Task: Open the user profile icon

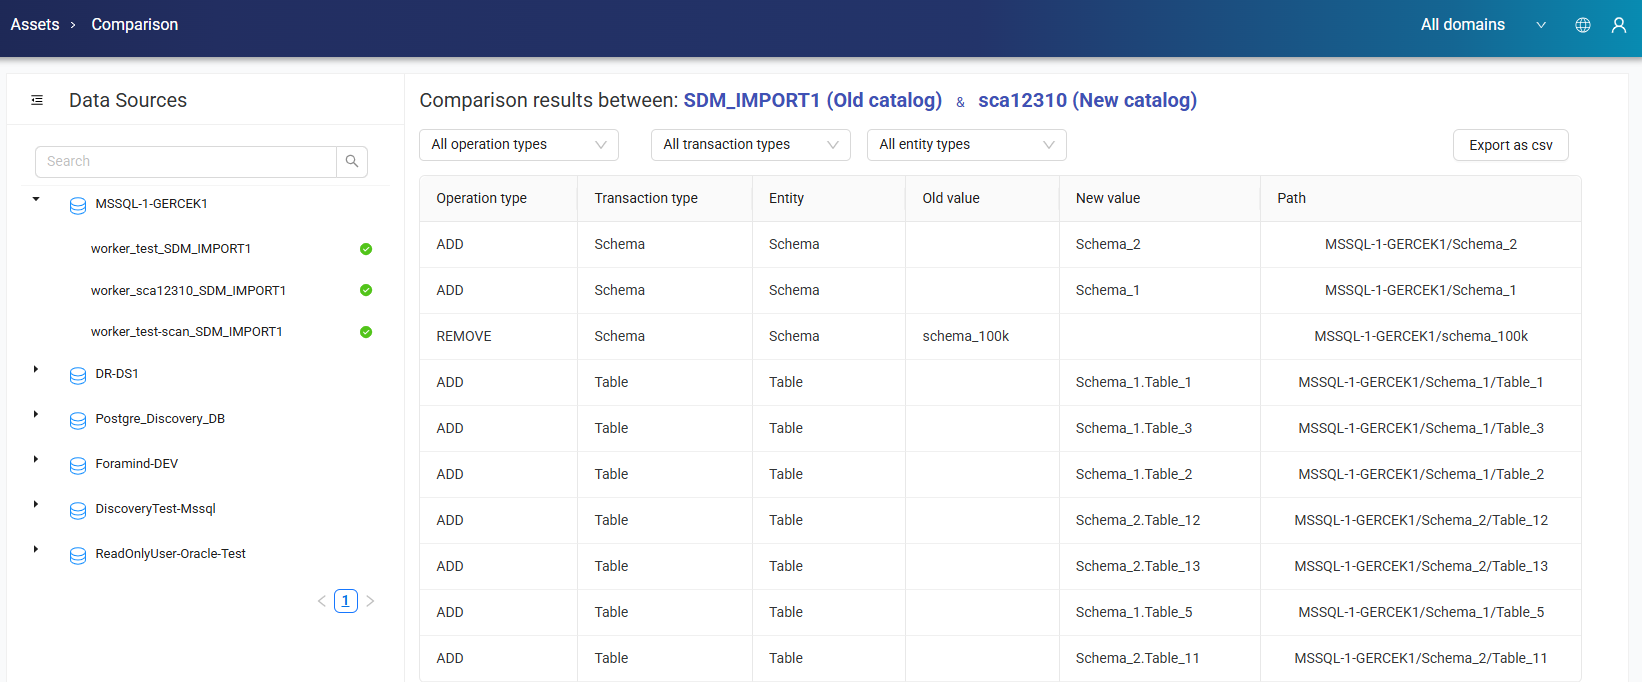Action: click(x=1619, y=25)
